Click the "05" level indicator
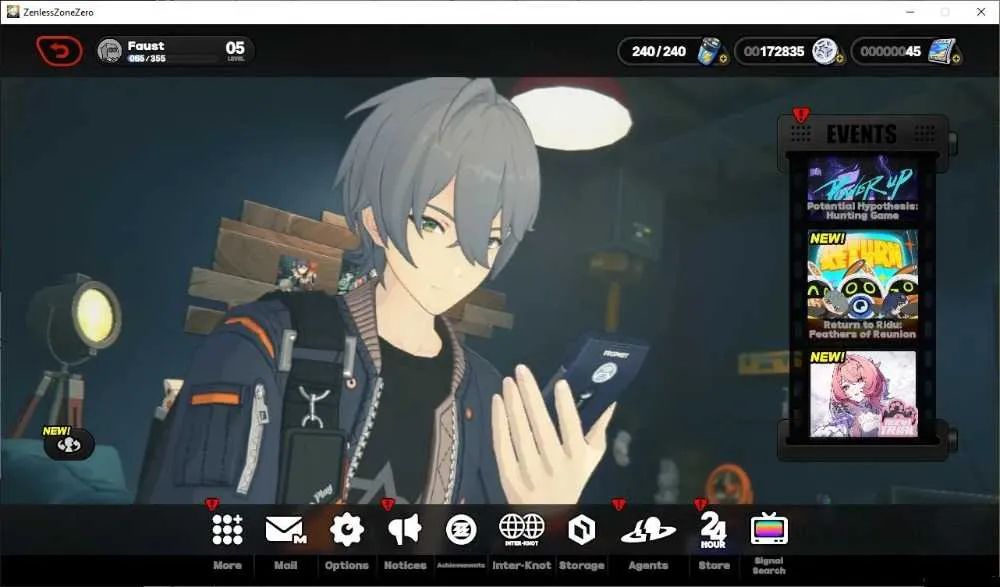Image resolution: width=1000 pixels, height=587 pixels. (235, 48)
